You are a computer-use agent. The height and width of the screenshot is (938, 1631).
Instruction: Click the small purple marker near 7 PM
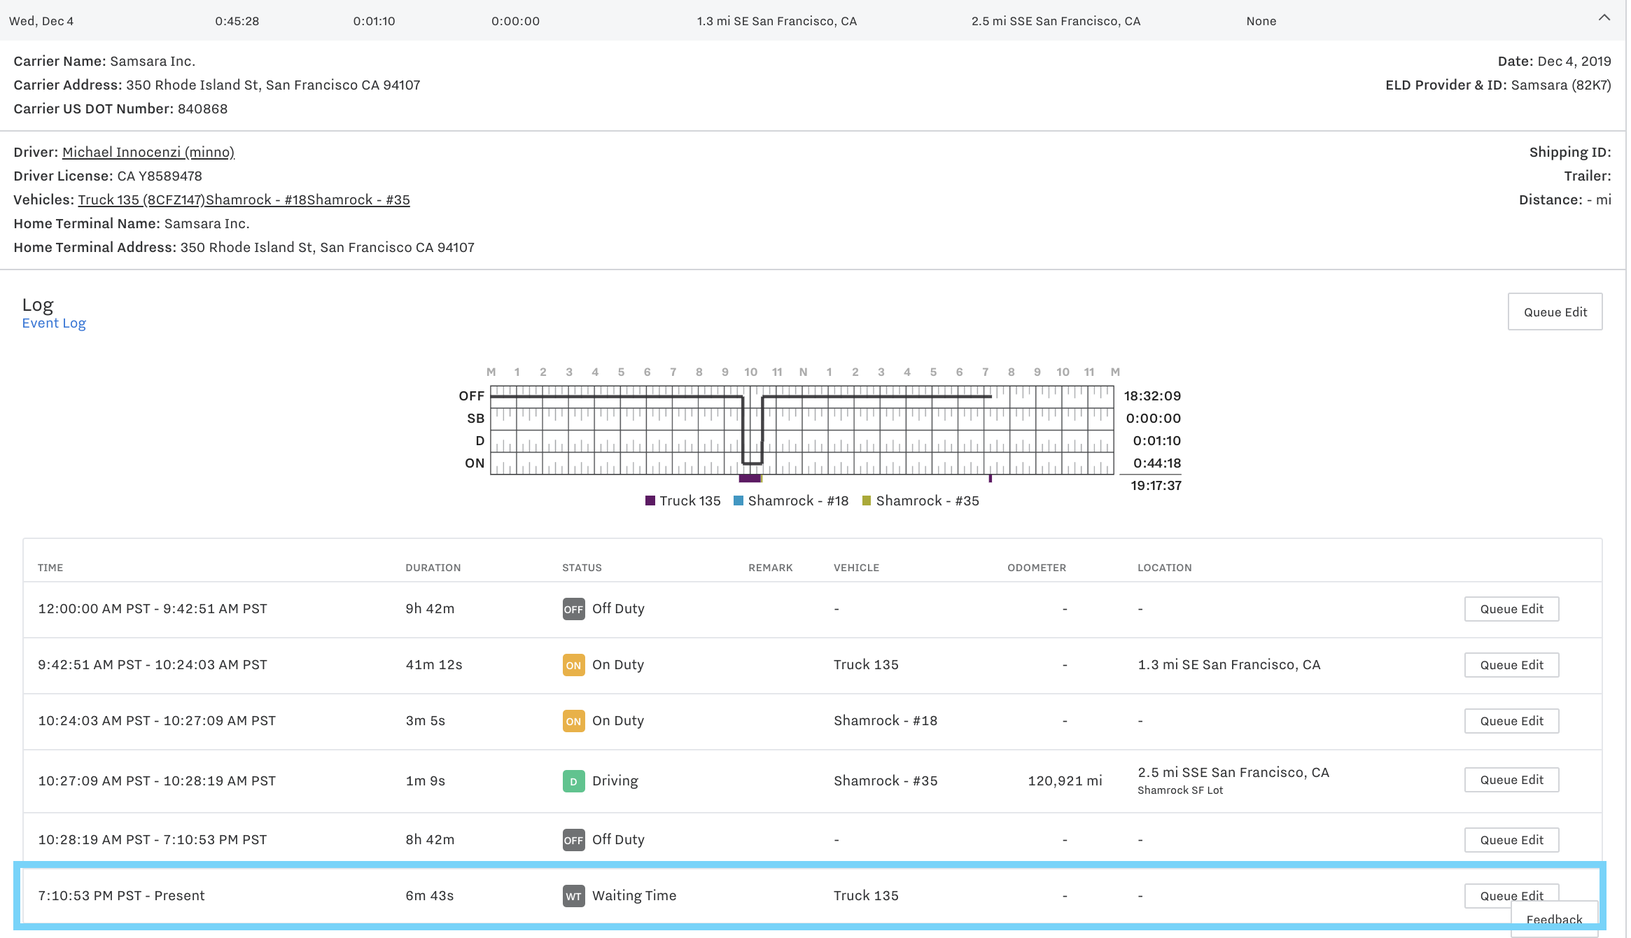990,479
